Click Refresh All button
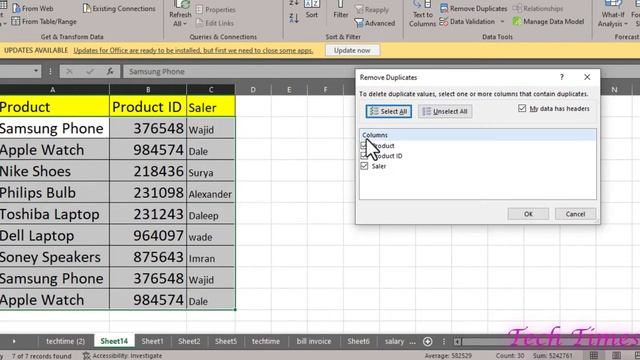 [x=180, y=15]
